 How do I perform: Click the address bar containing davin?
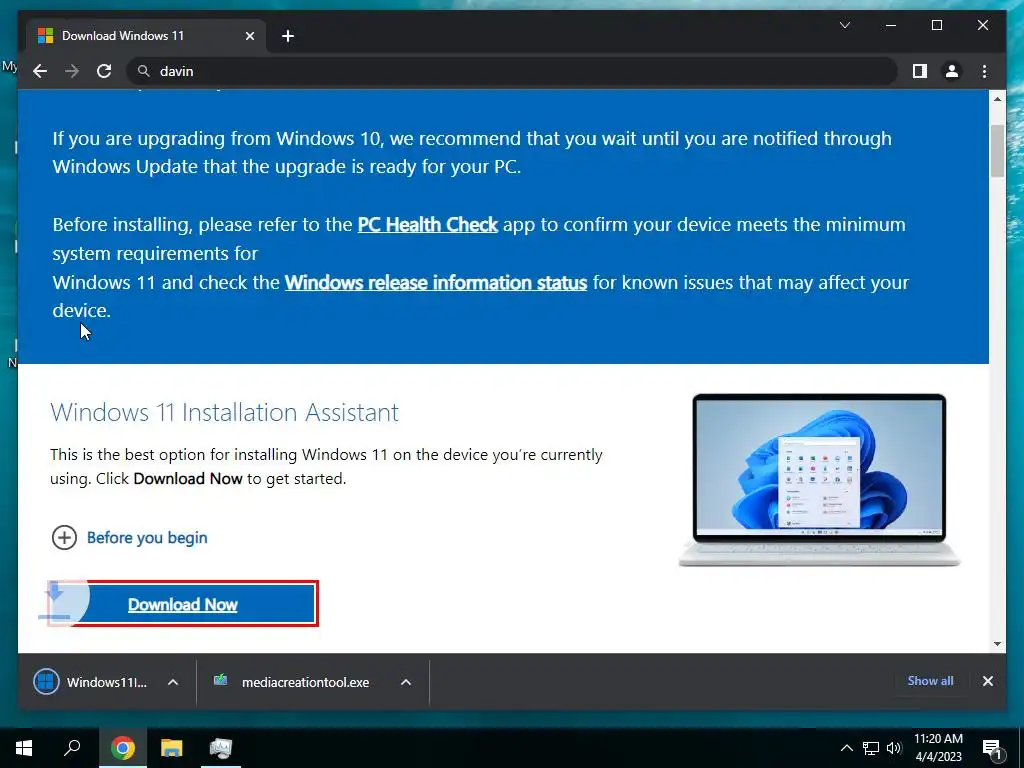click(x=511, y=71)
